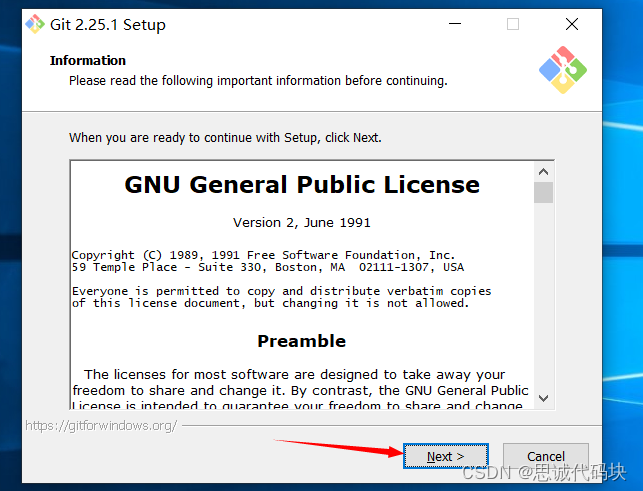This screenshot has height=491, width=643.
Task: Click the 'freedom to share and change it' line
Action: pyautogui.click(x=301, y=391)
